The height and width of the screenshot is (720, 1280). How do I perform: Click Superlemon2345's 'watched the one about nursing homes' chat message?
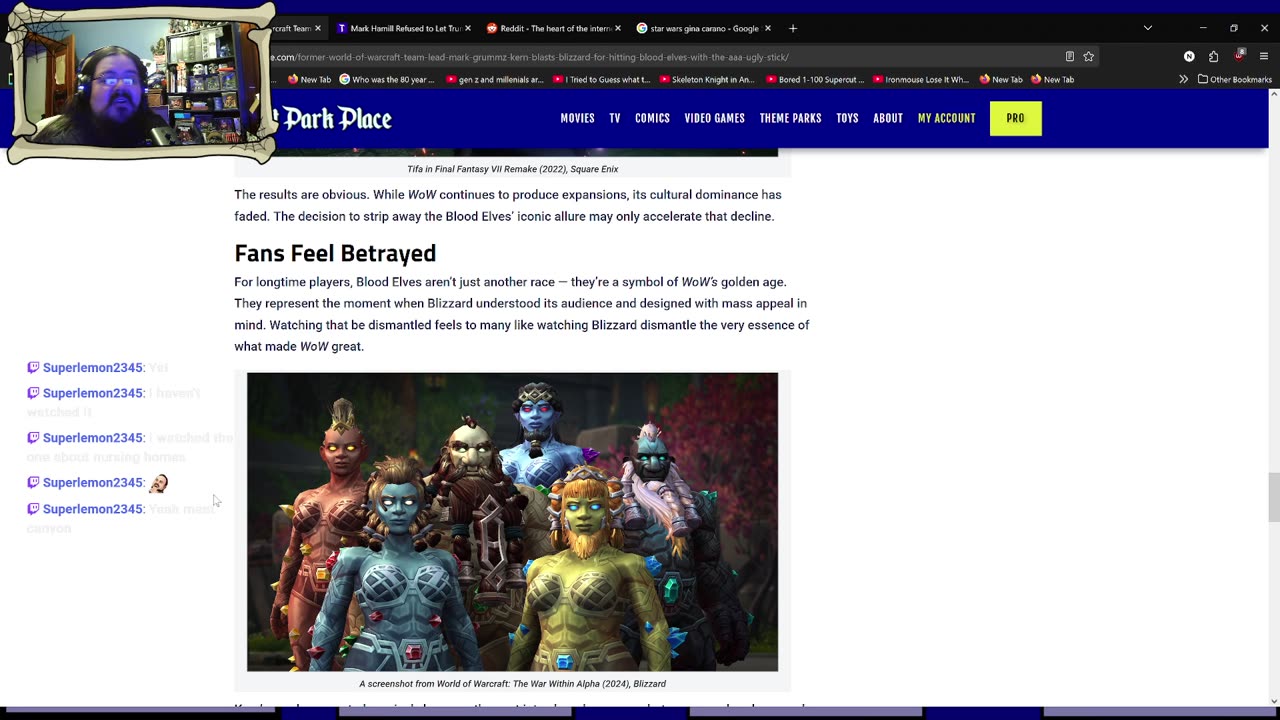[x=130, y=447]
